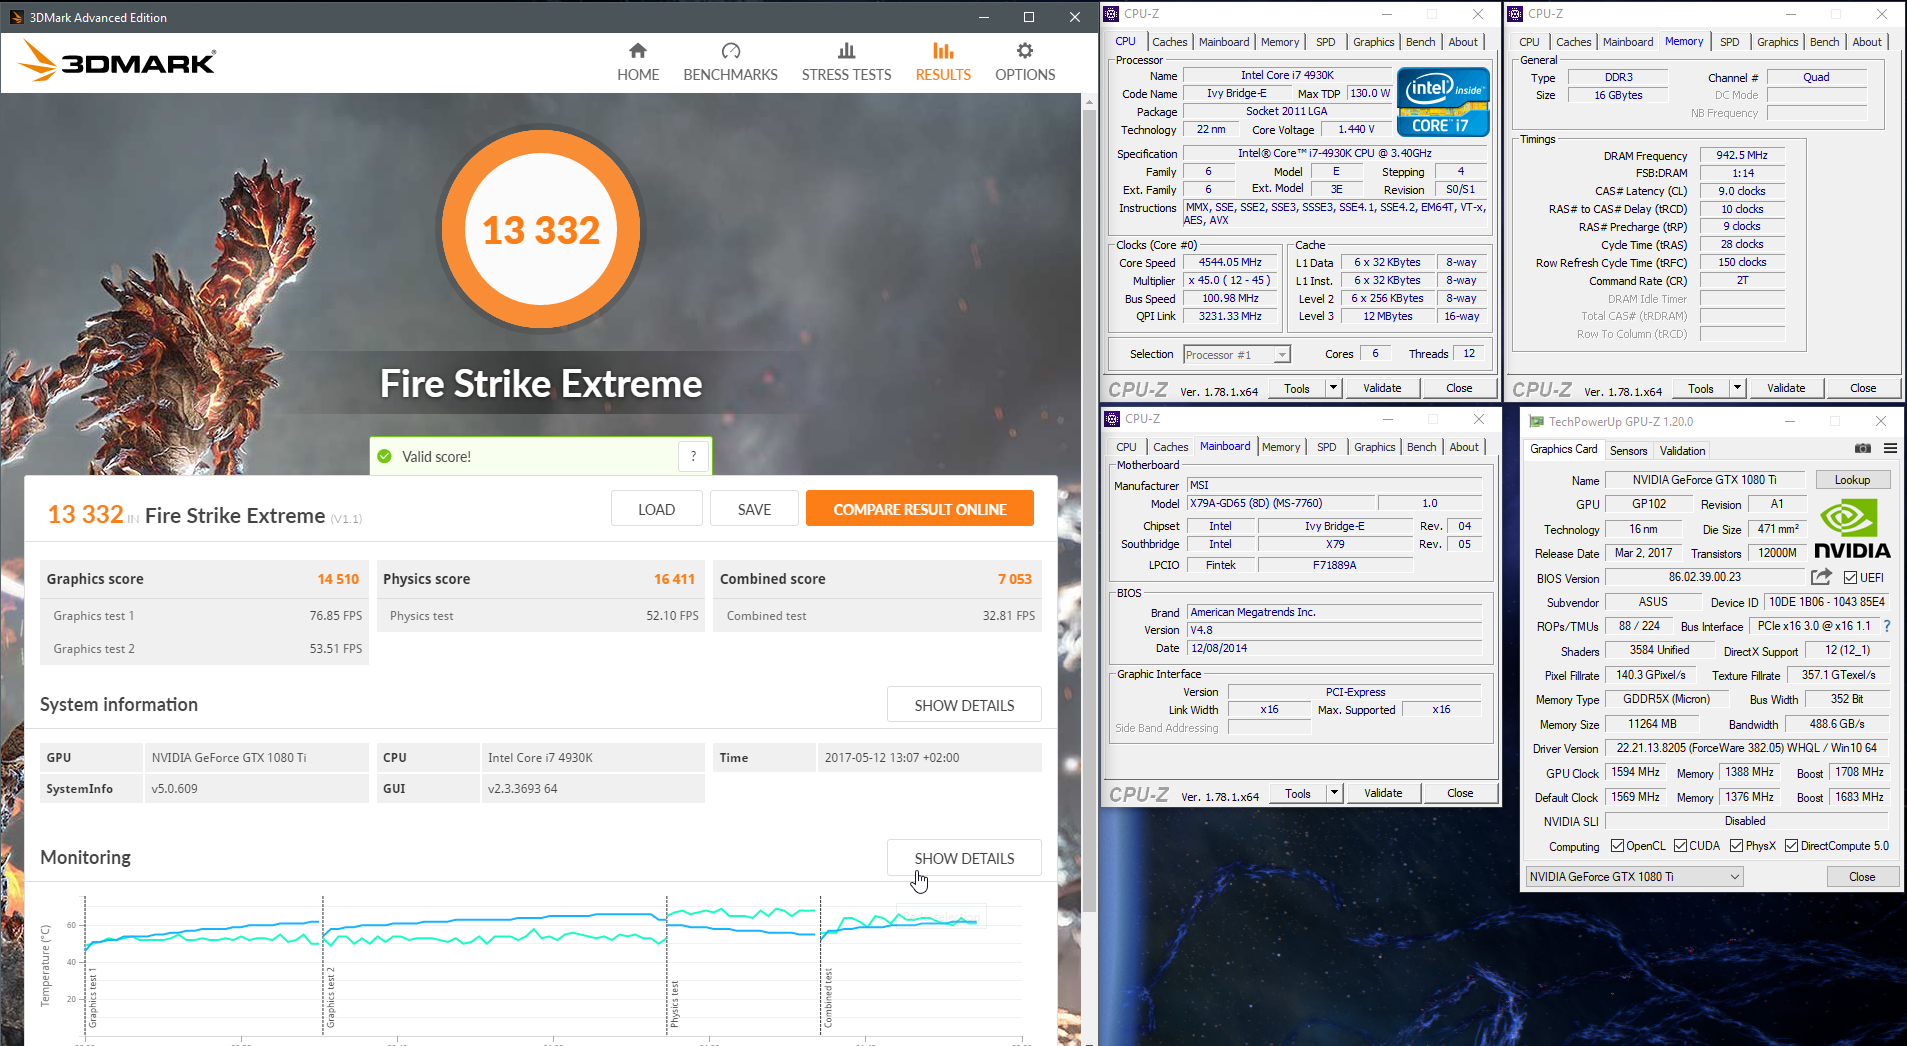Switch to the Validation tab in GPU-Z
The image size is (1907, 1046).
1682,451
